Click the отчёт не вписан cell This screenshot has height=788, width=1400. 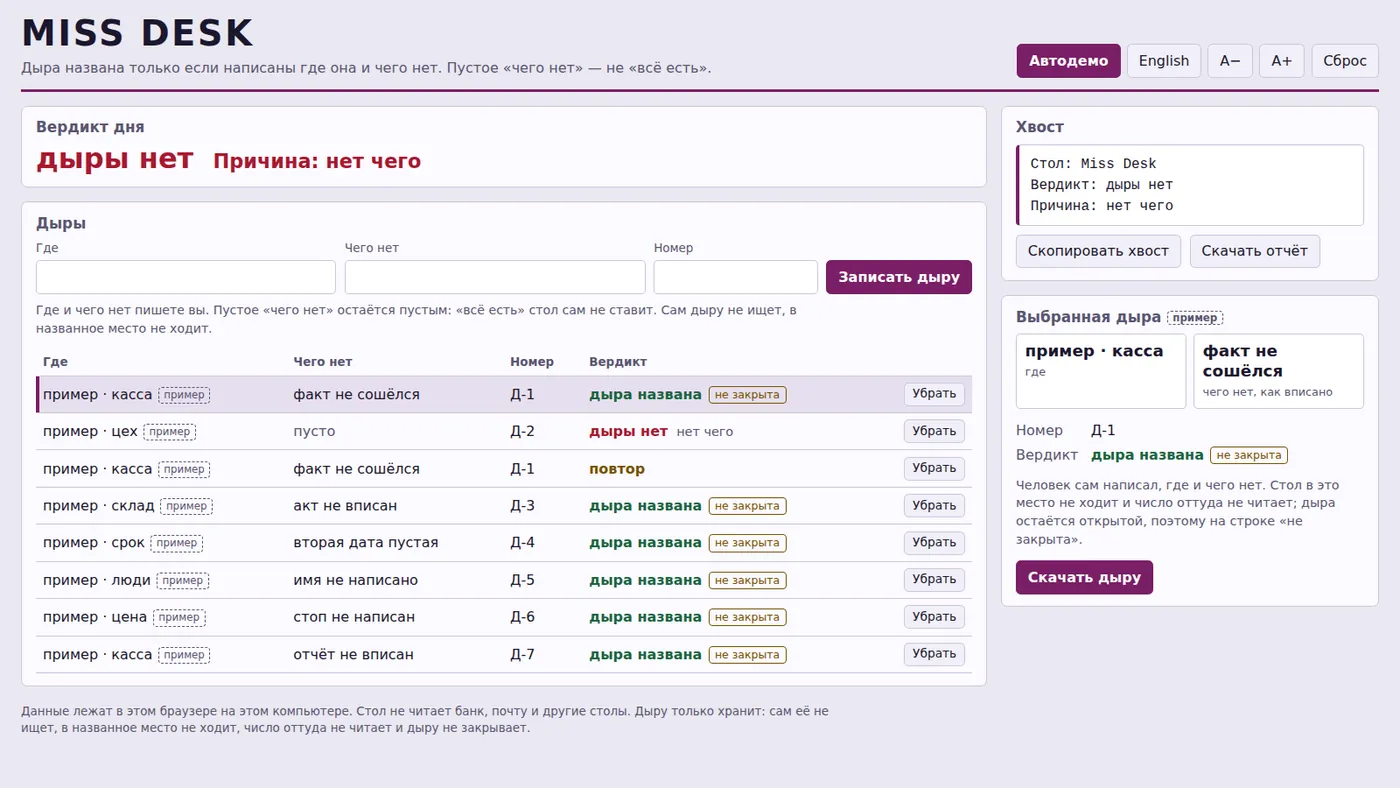click(x=353, y=655)
